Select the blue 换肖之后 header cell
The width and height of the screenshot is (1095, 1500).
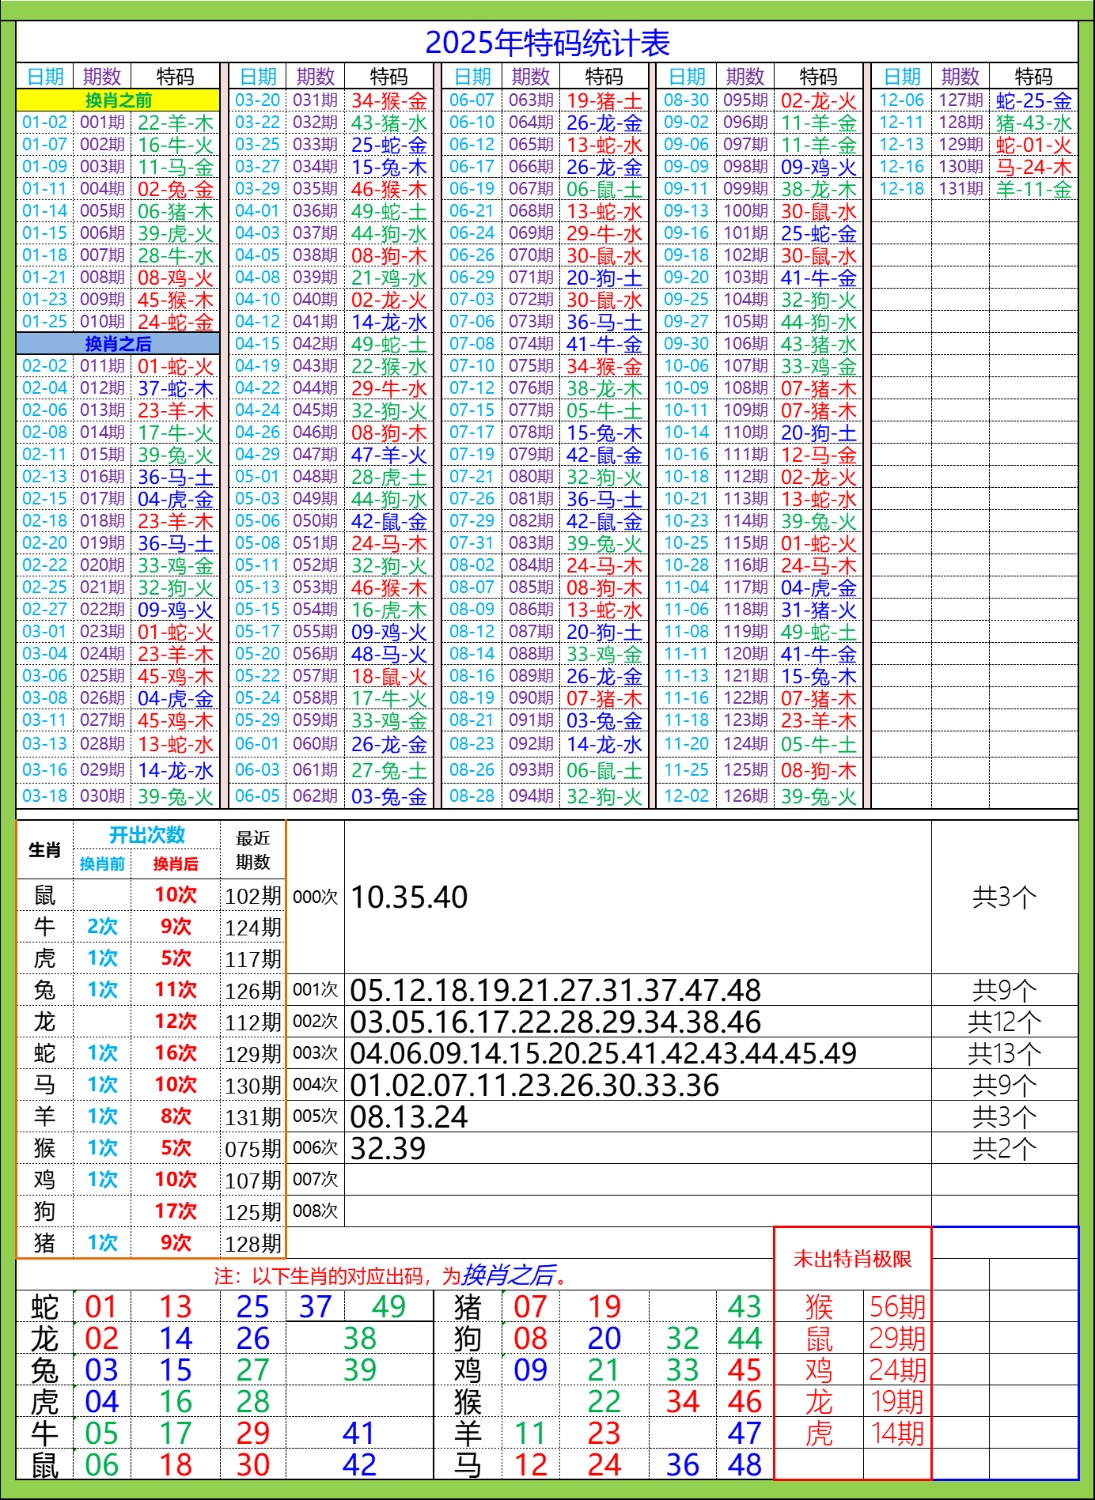click(118, 344)
